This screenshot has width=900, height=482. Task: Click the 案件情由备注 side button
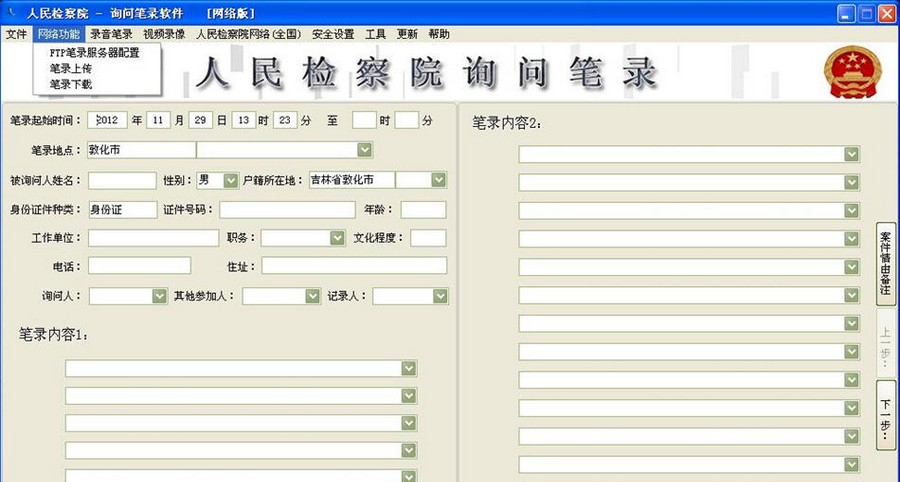coord(886,263)
